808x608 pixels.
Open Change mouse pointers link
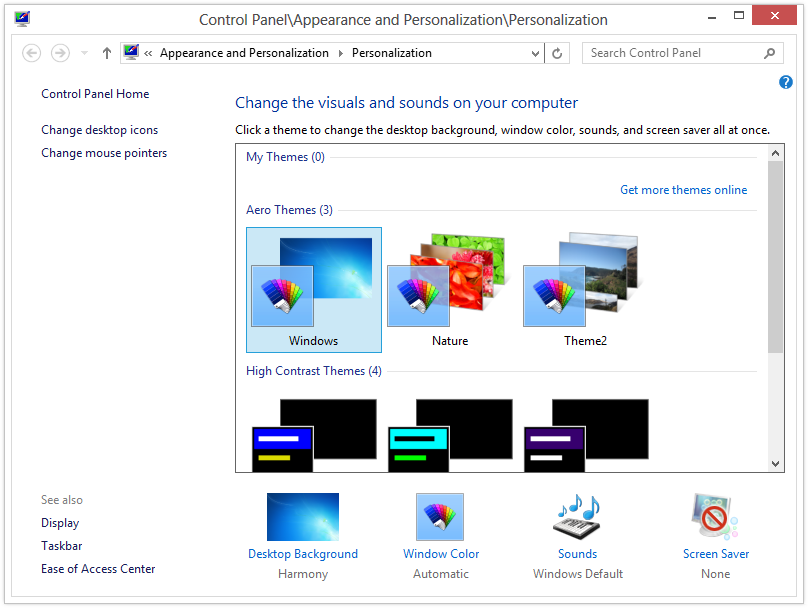[x=104, y=153]
